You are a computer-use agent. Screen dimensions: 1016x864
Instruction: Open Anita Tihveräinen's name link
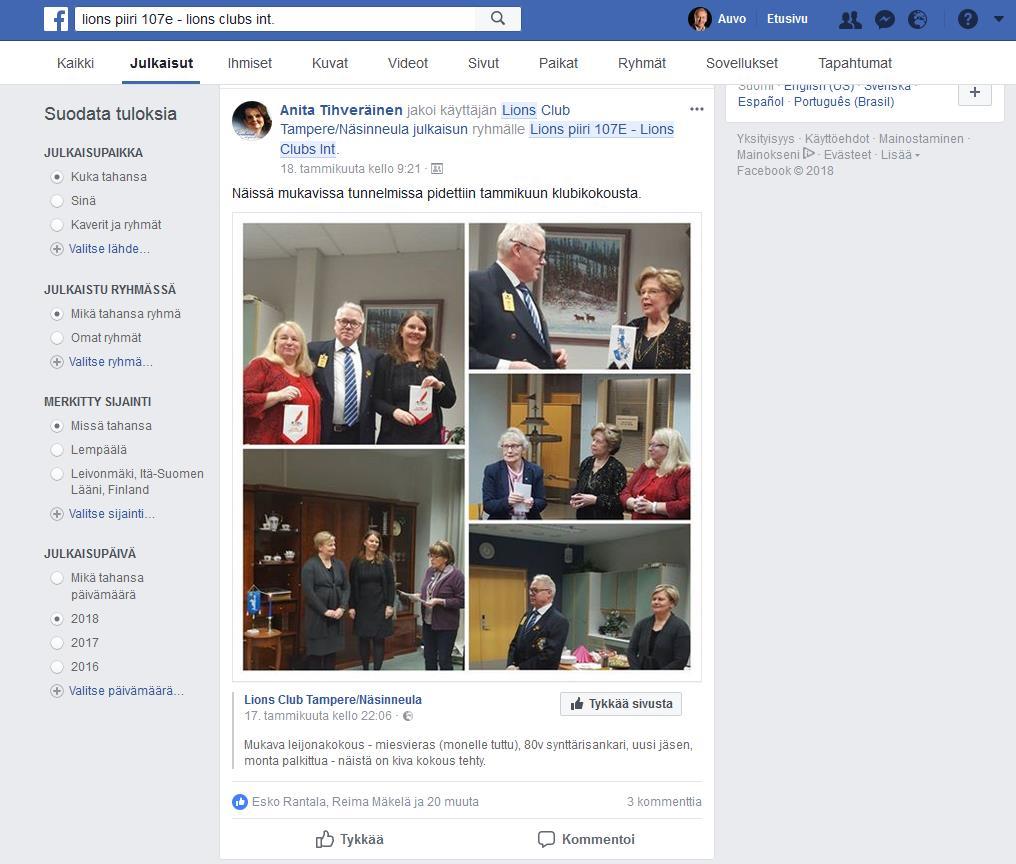pos(341,110)
